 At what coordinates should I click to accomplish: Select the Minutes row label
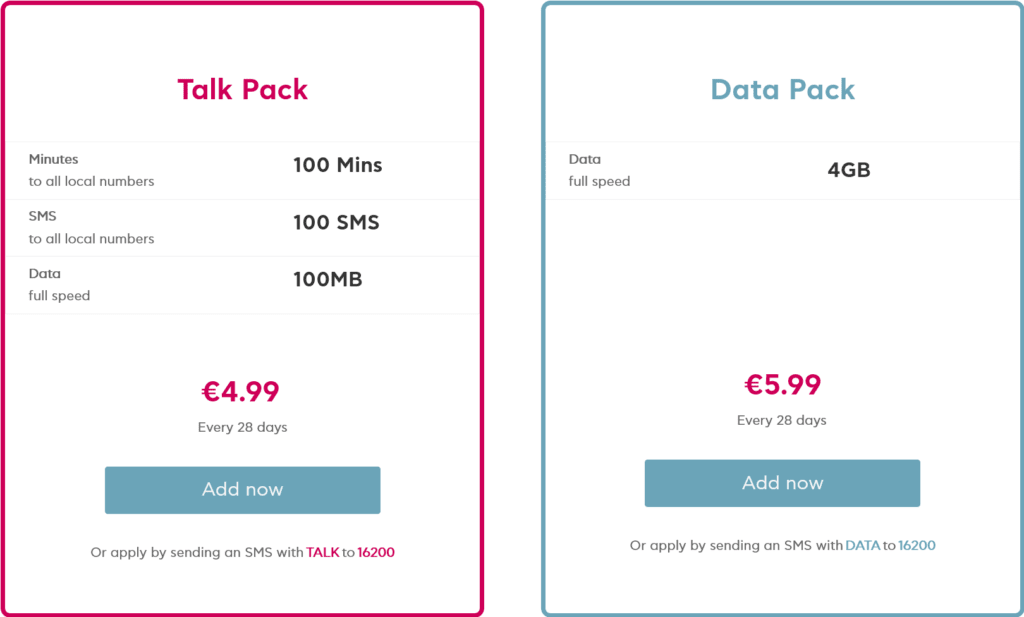(x=53, y=159)
